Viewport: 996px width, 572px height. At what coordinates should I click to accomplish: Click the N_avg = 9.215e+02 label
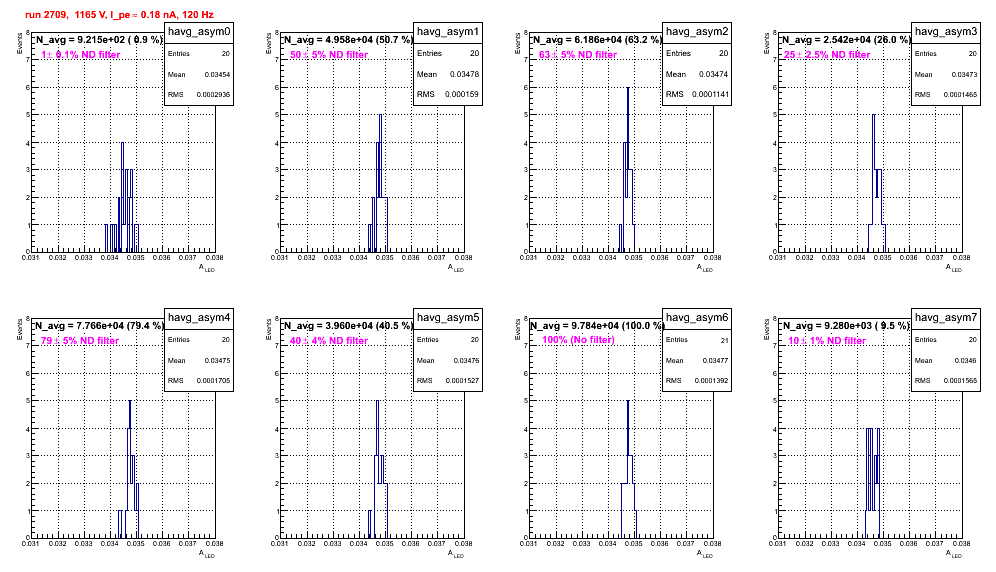[x=98, y=39]
